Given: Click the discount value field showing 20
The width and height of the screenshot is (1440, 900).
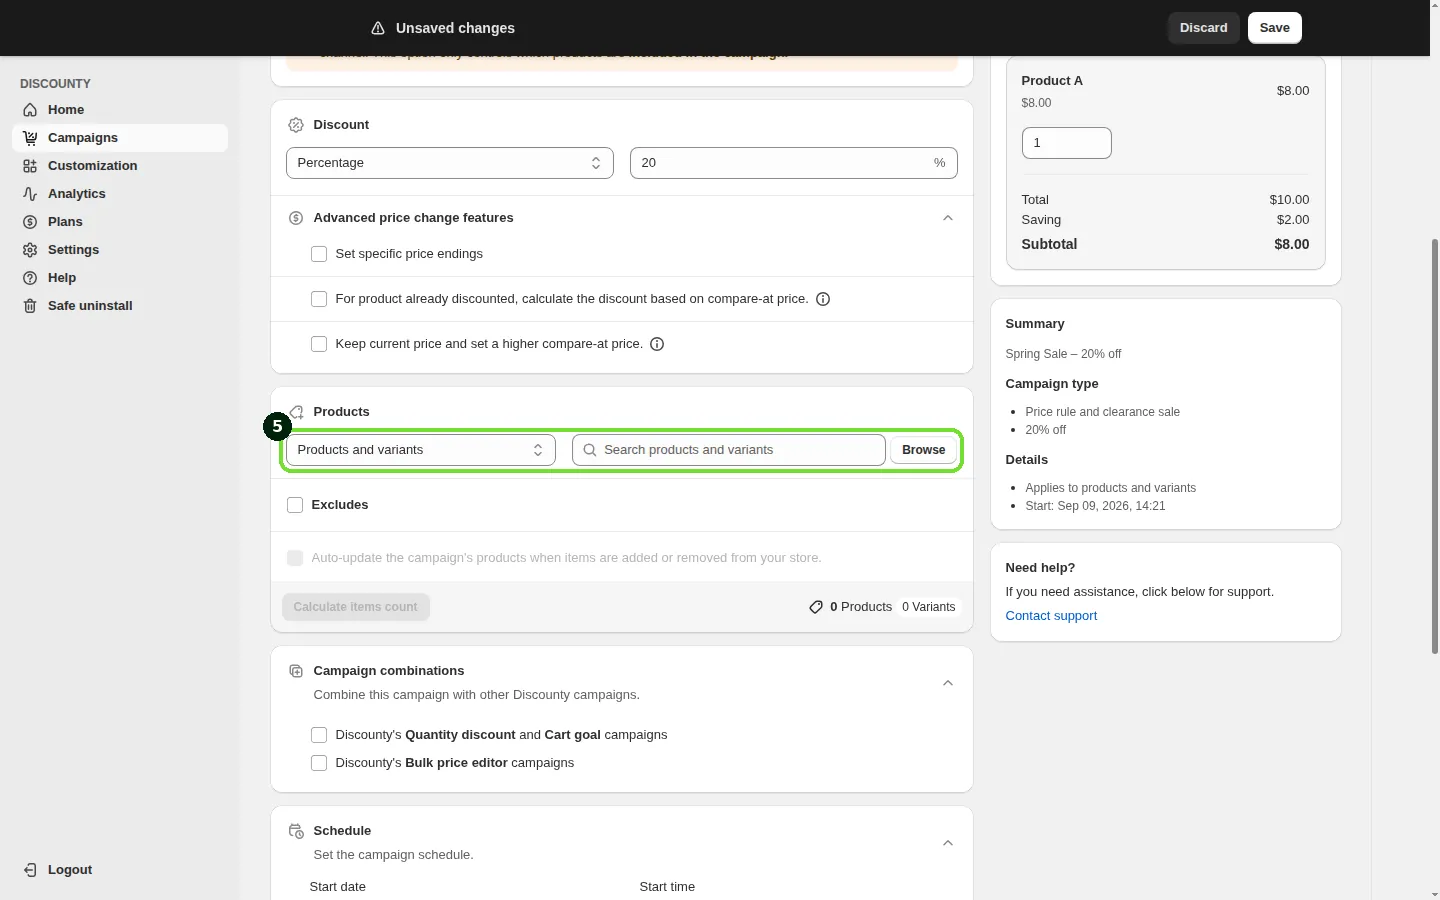Looking at the screenshot, I should (x=794, y=163).
